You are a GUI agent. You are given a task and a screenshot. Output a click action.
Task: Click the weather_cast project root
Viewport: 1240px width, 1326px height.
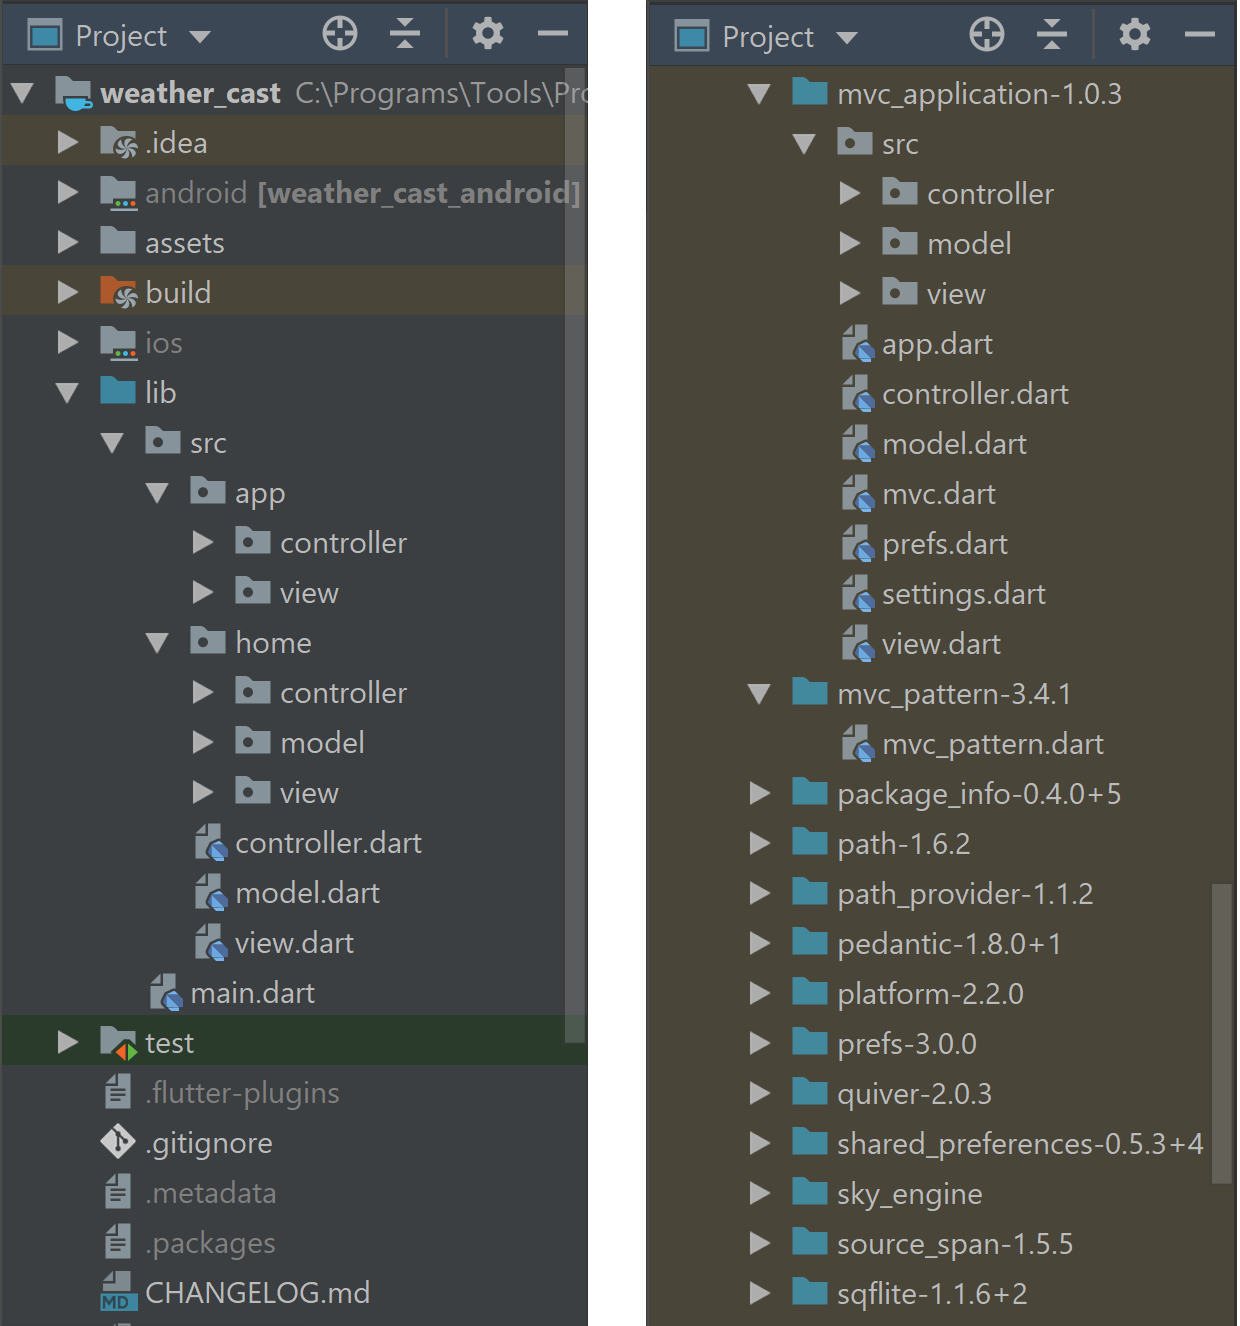pyautogui.click(x=189, y=92)
